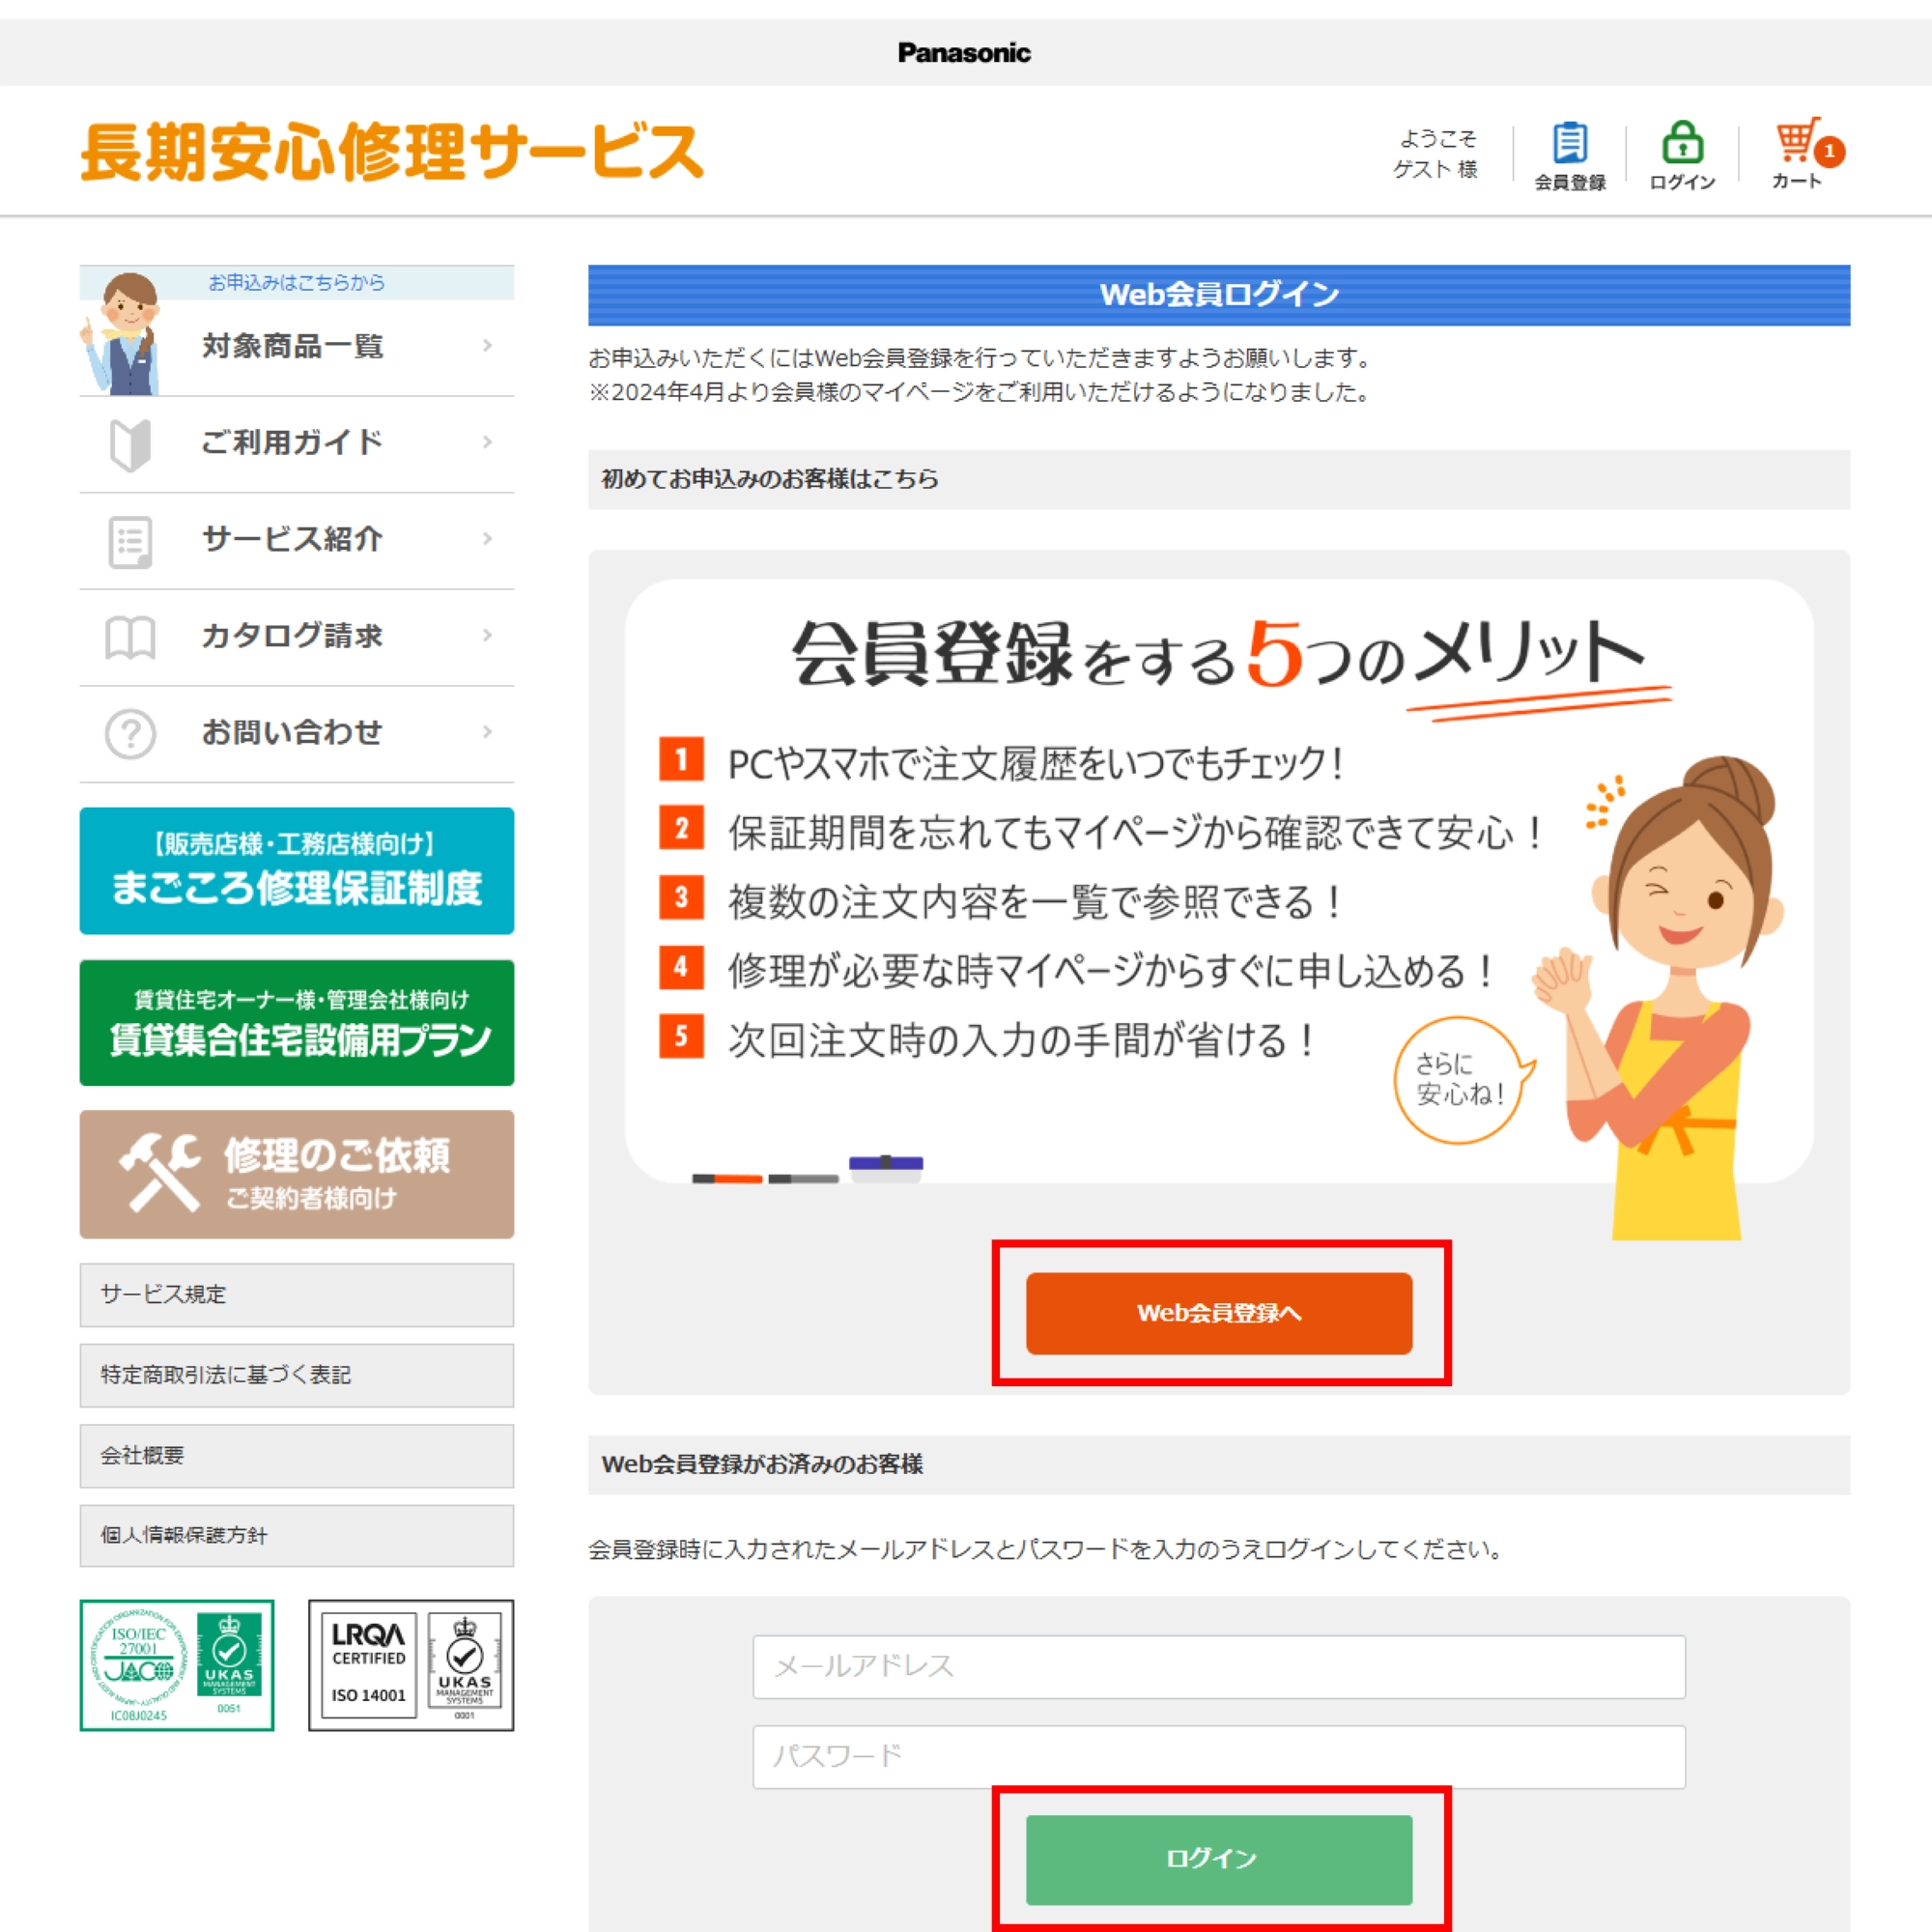Click the green ログイン padlock icon
This screenshot has height=1932, width=1932.
pyautogui.click(x=1682, y=143)
